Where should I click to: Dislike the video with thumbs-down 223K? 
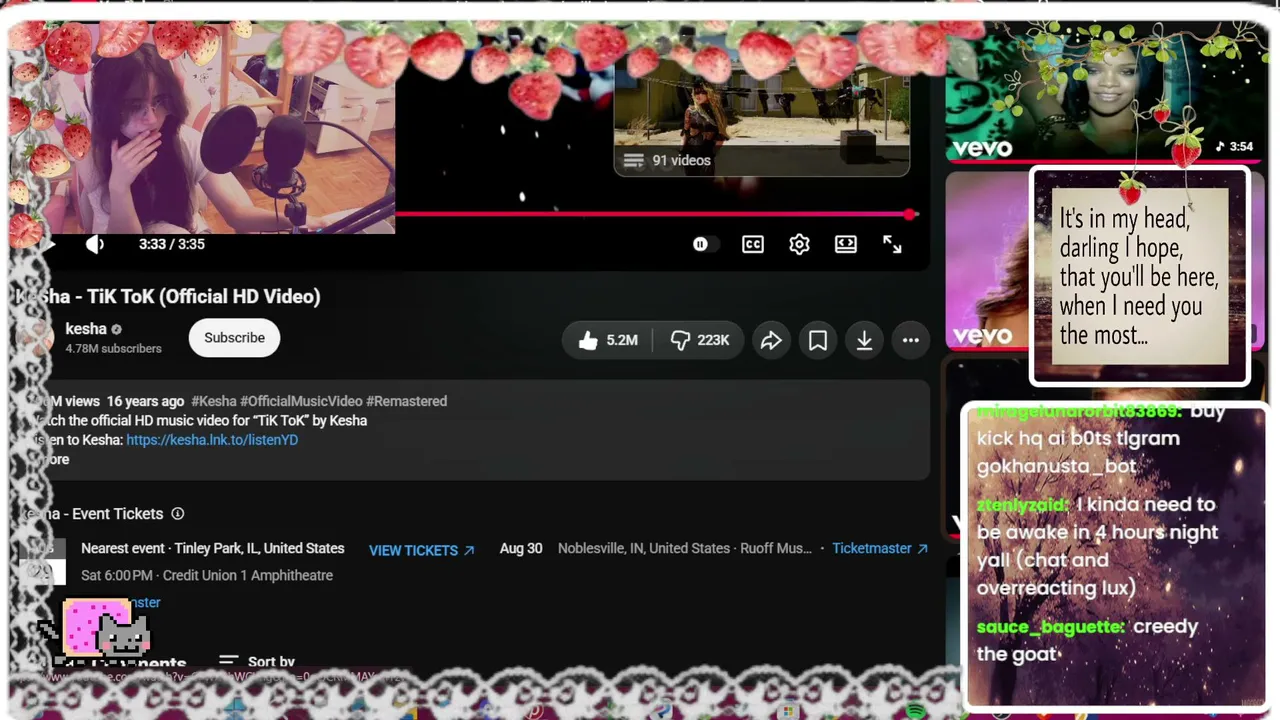pyautogui.click(x=700, y=340)
